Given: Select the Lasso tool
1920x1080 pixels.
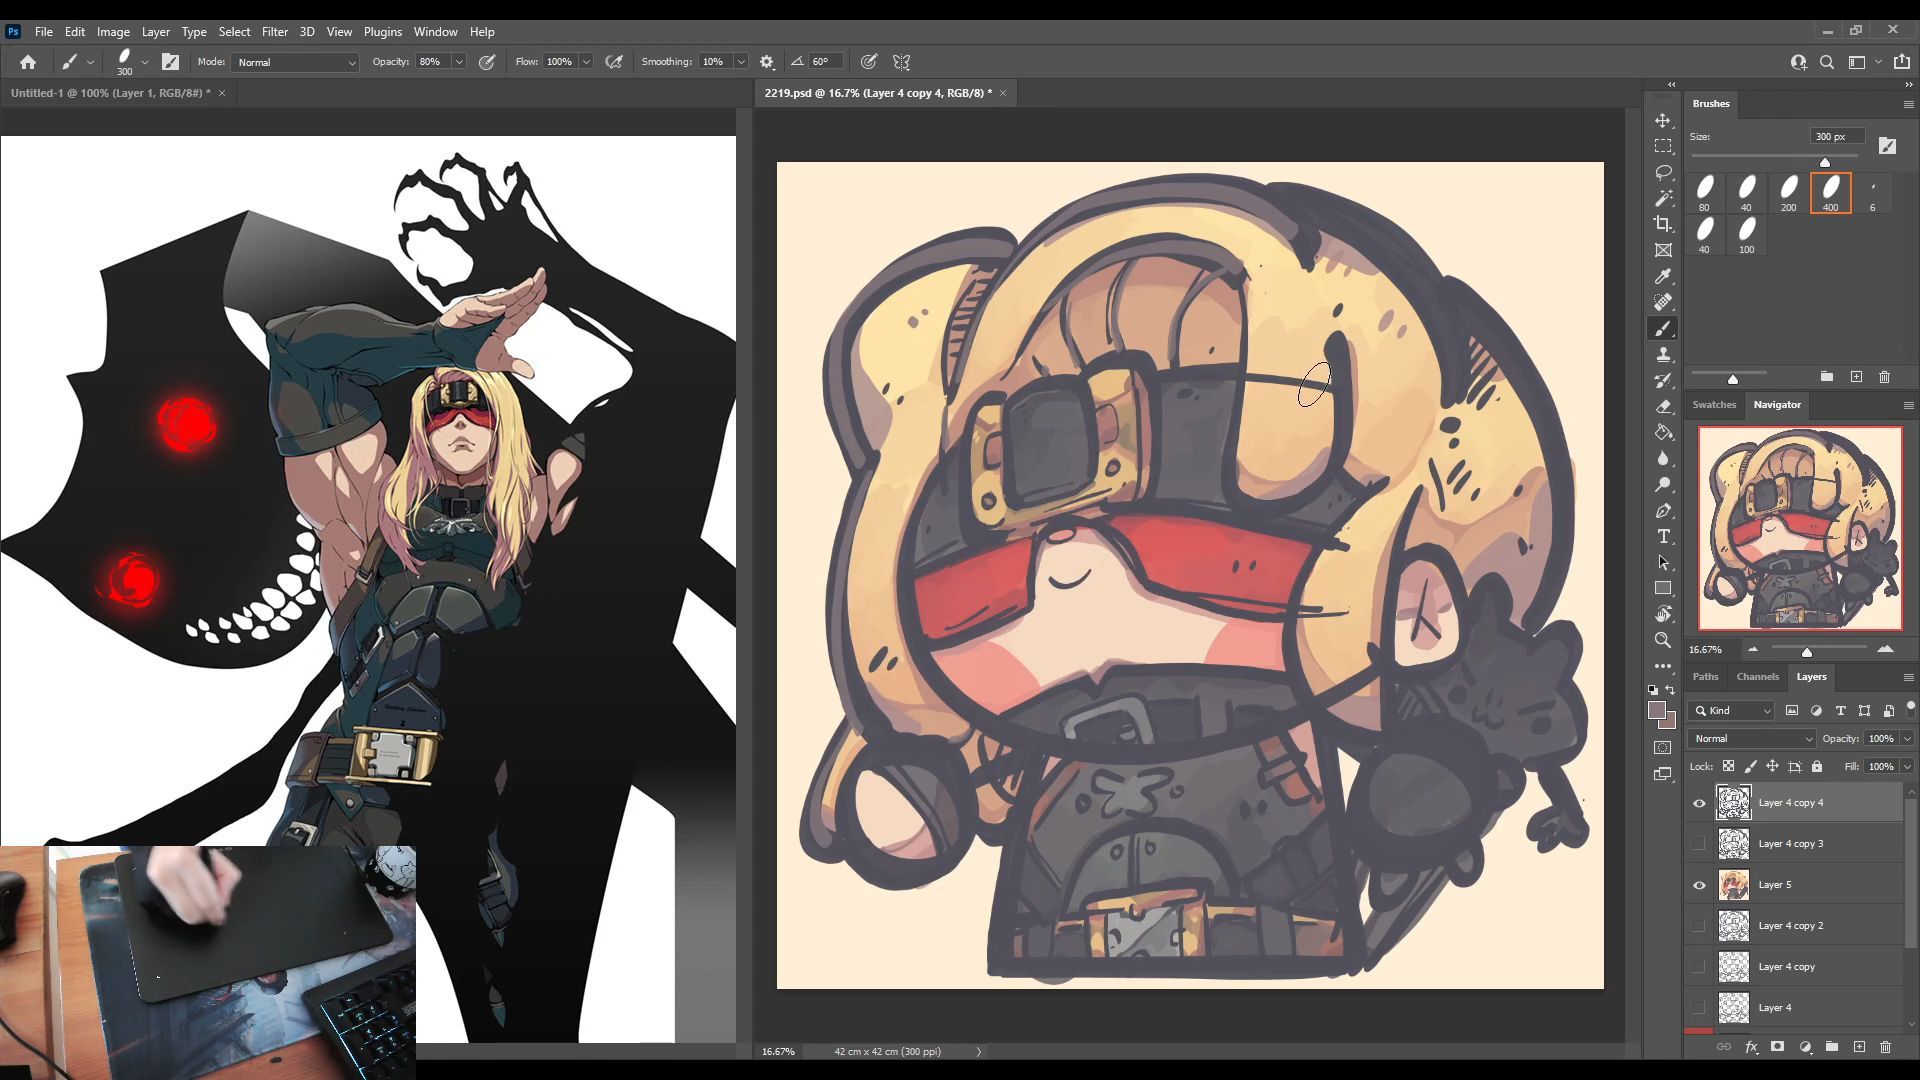Looking at the screenshot, I should pos(1663,172).
